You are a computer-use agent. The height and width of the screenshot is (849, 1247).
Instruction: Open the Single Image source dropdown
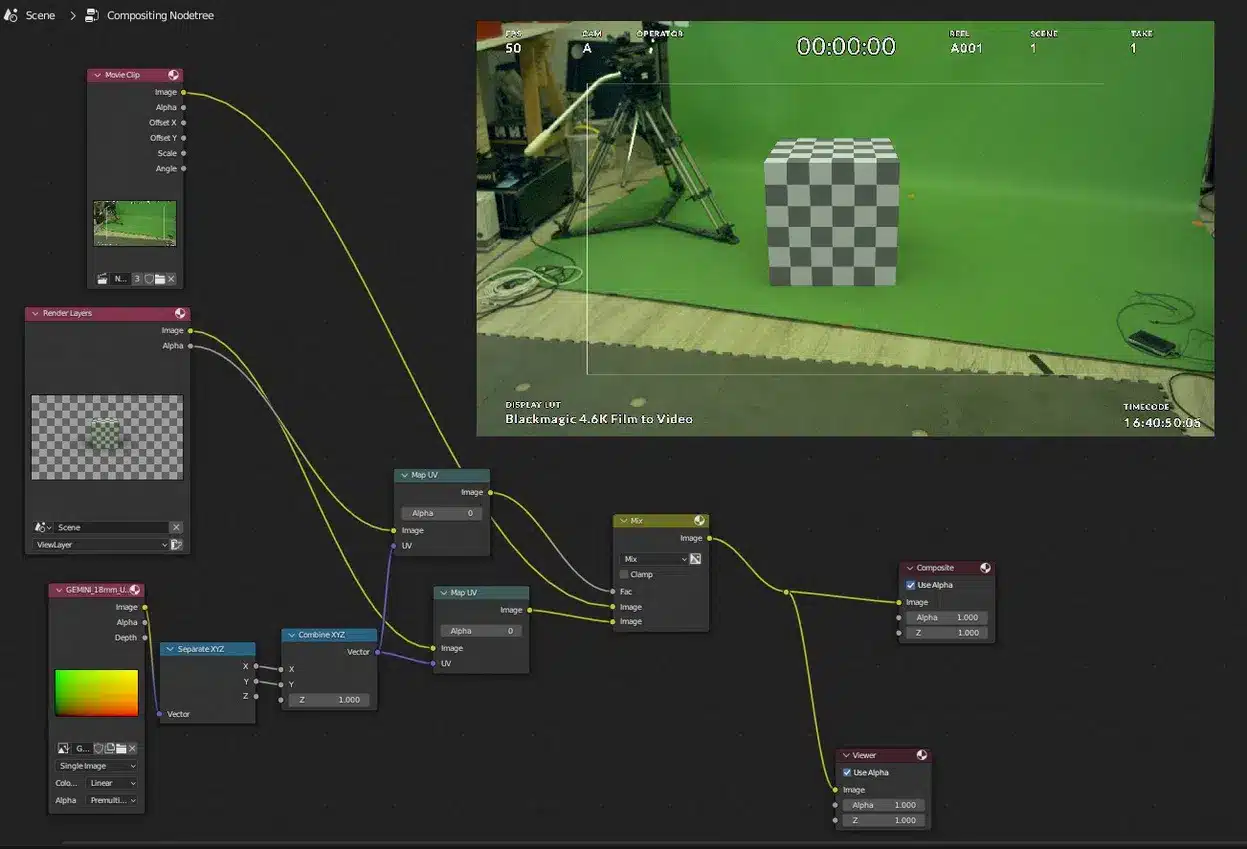(96, 766)
